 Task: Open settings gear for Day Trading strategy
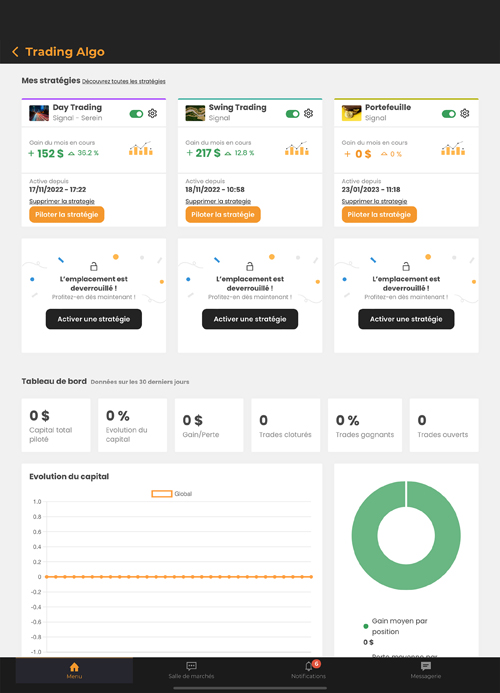(153, 114)
